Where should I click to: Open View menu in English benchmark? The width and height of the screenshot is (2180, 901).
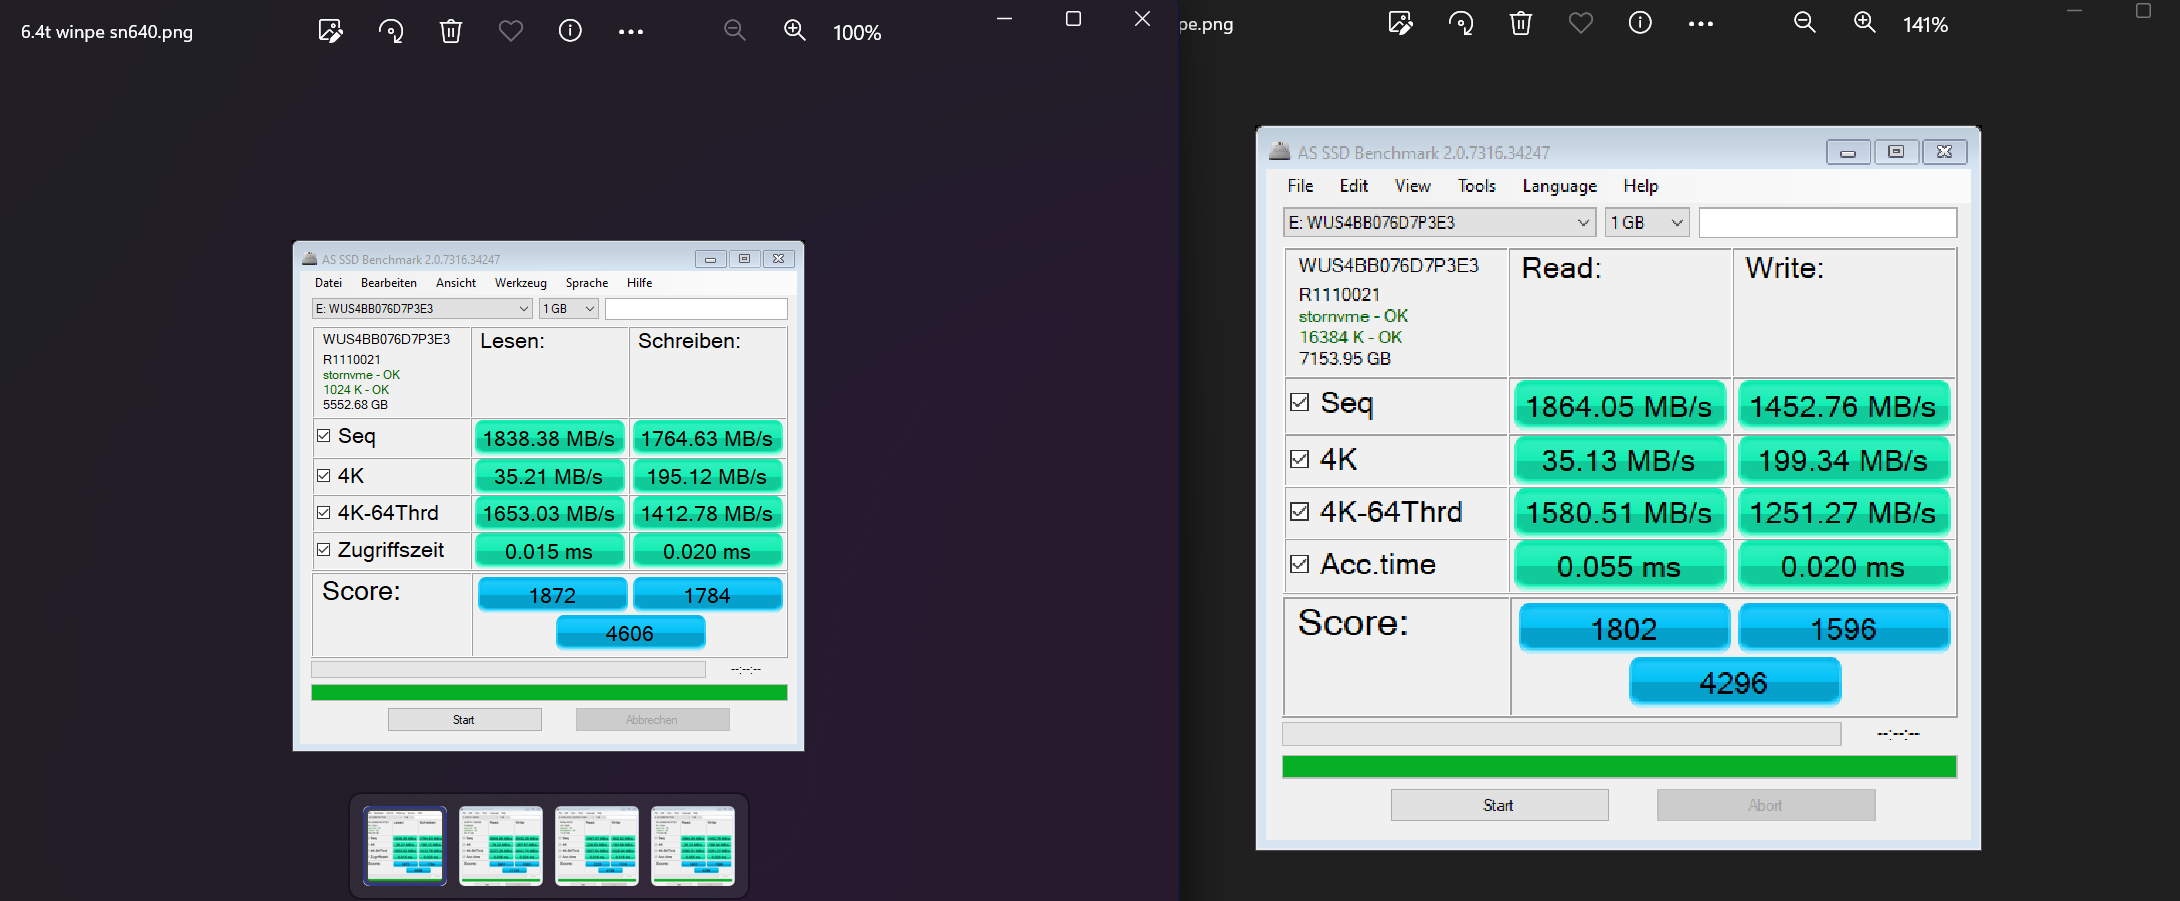1413,186
